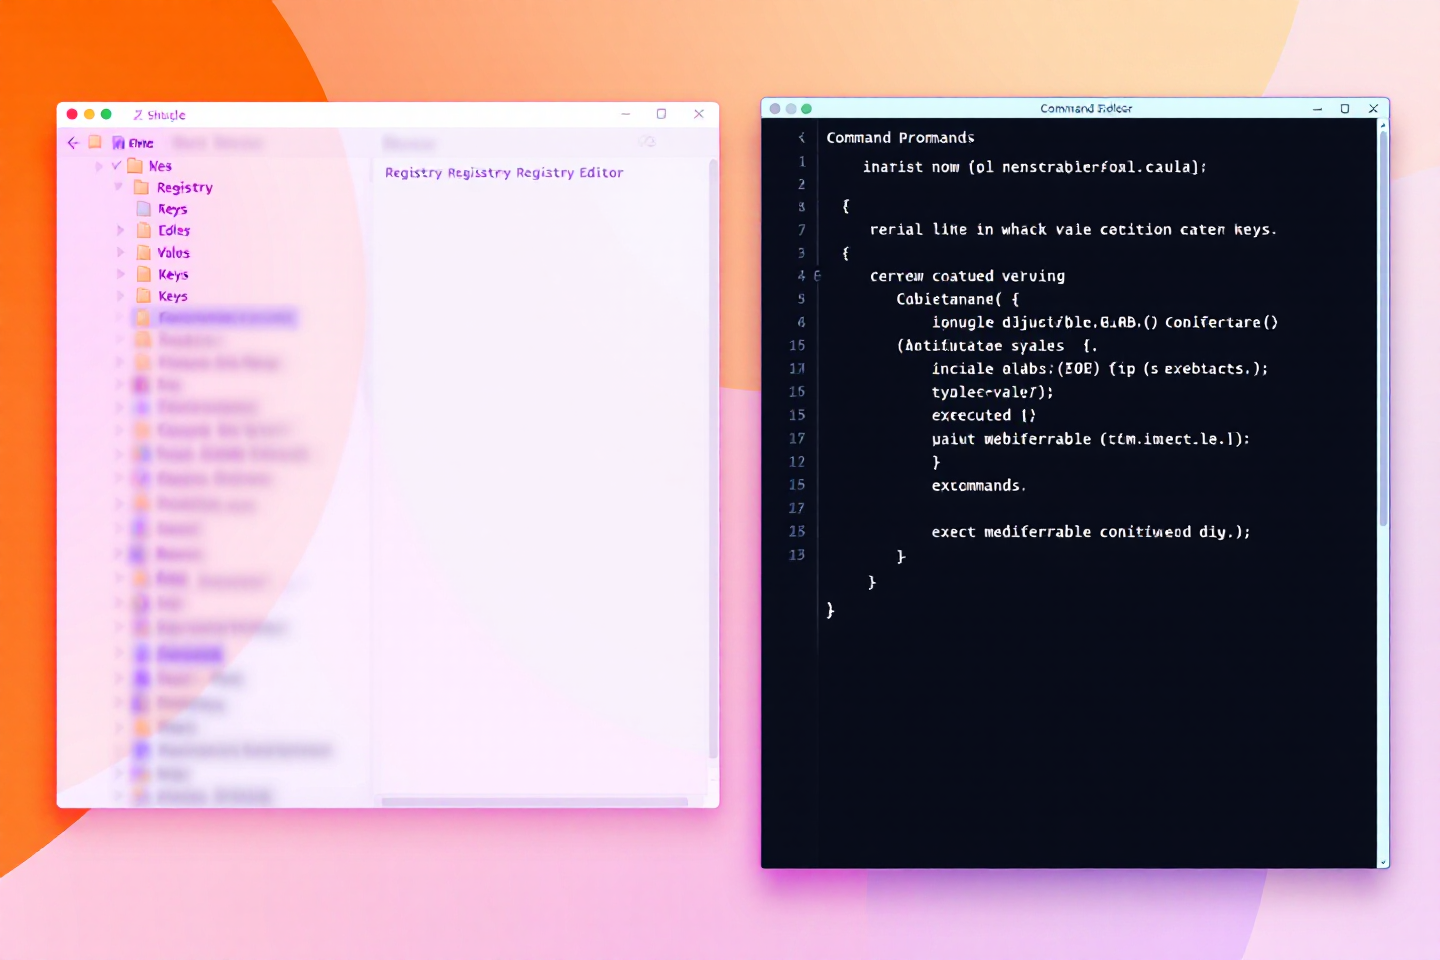Image resolution: width=1440 pixels, height=960 pixels.
Task: Click the Registry window's vertical scrollbar
Action: pos(713,460)
